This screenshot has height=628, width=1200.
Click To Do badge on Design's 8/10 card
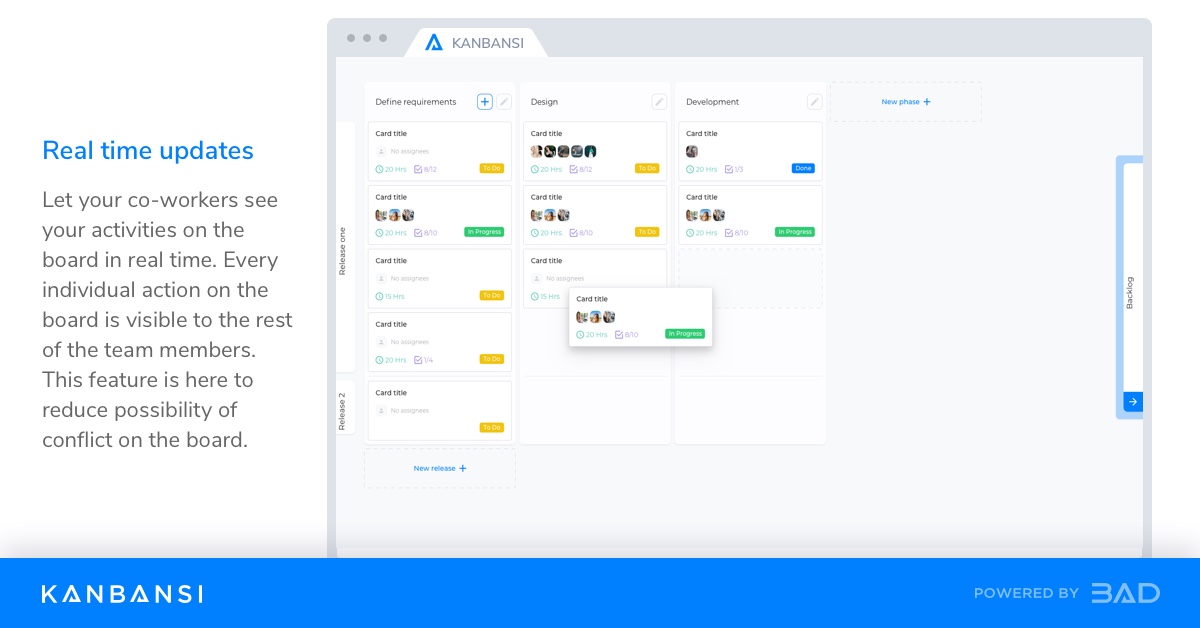click(x=647, y=232)
